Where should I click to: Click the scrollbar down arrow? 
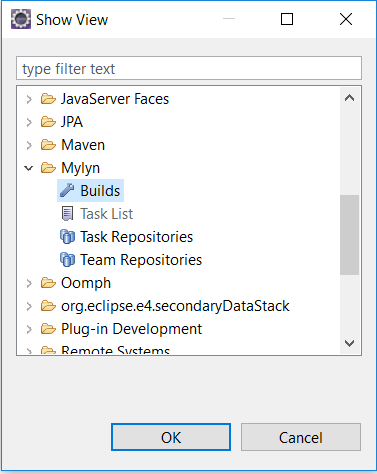[349, 343]
